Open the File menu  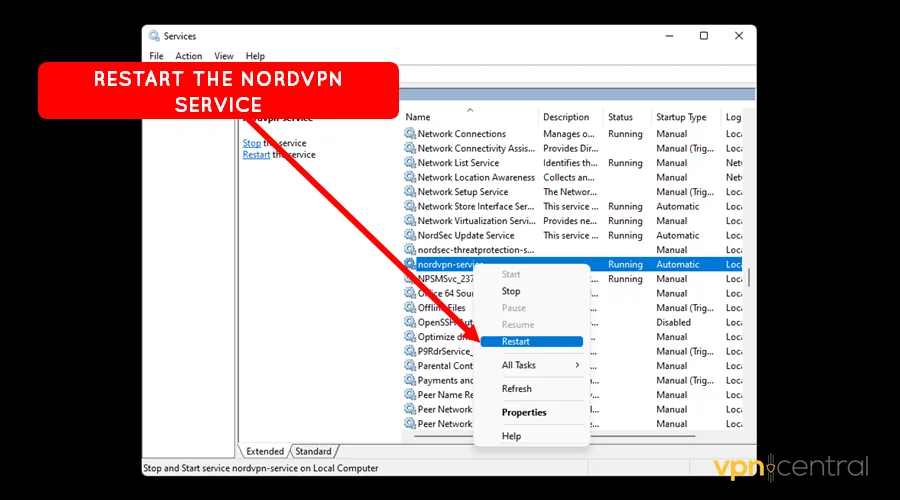(x=156, y=56)
